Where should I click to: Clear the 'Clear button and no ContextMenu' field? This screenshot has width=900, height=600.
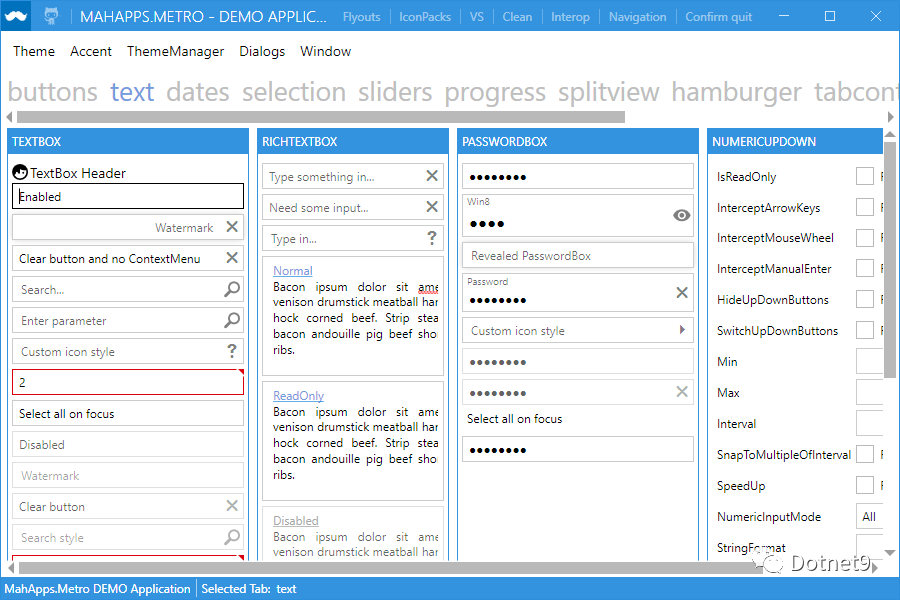click(232, 258)
